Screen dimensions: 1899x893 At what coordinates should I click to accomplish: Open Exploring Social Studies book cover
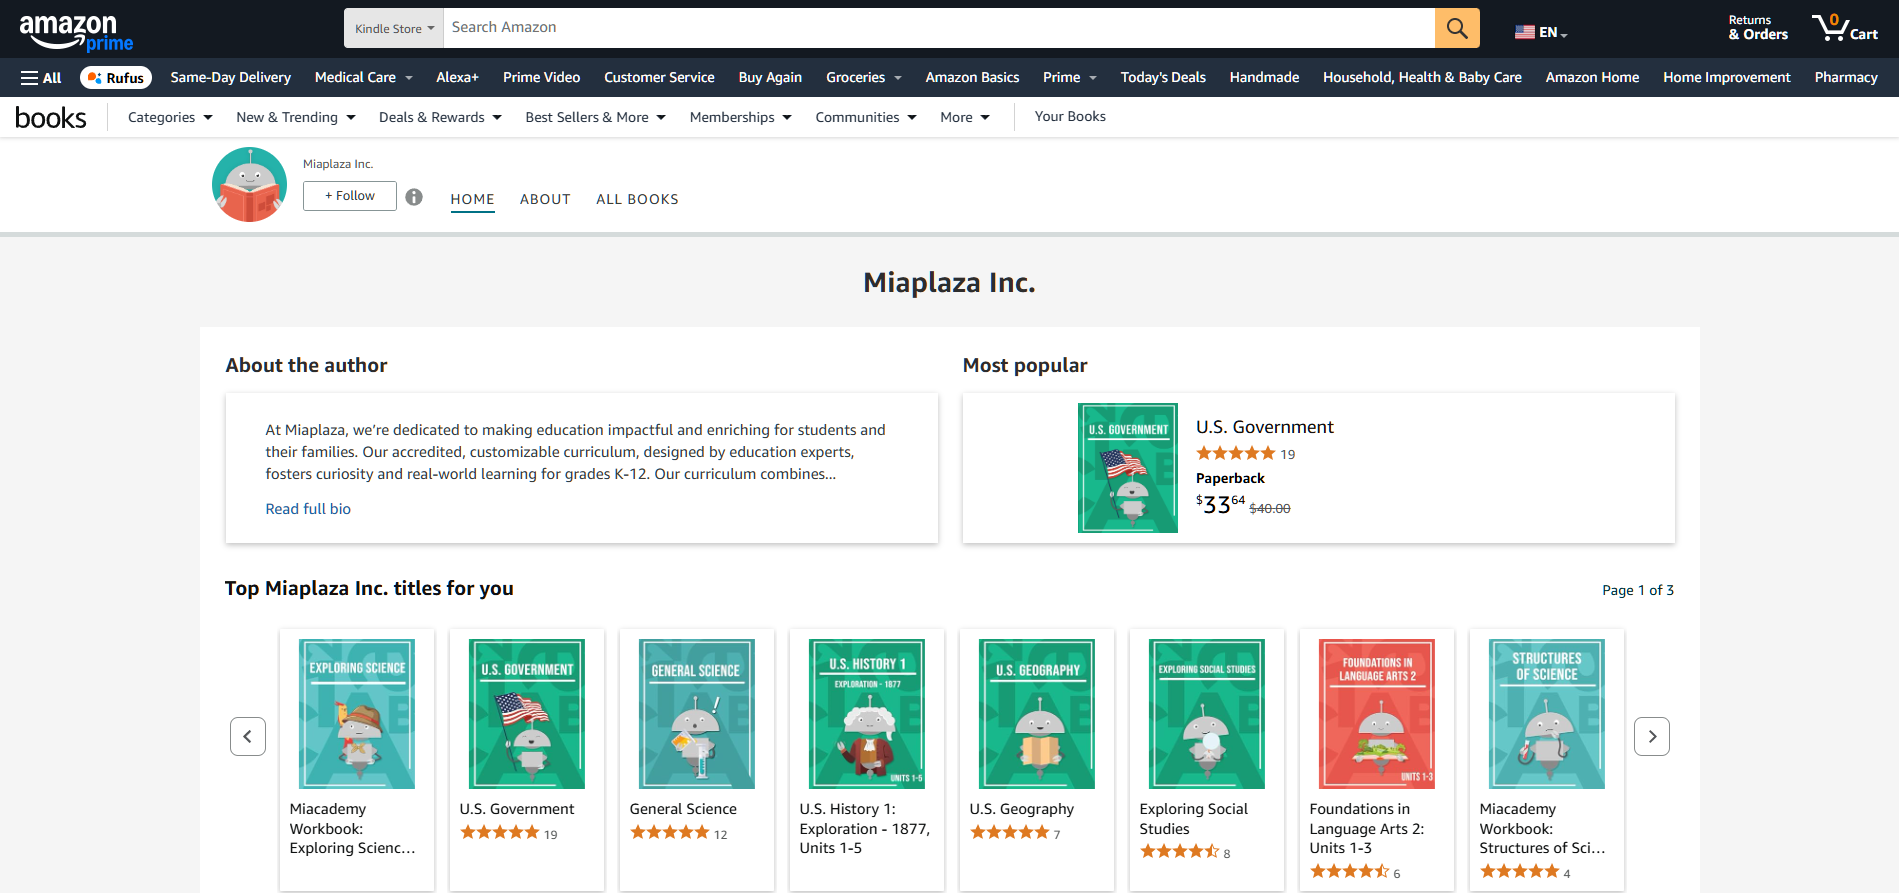coord(1207,714)
